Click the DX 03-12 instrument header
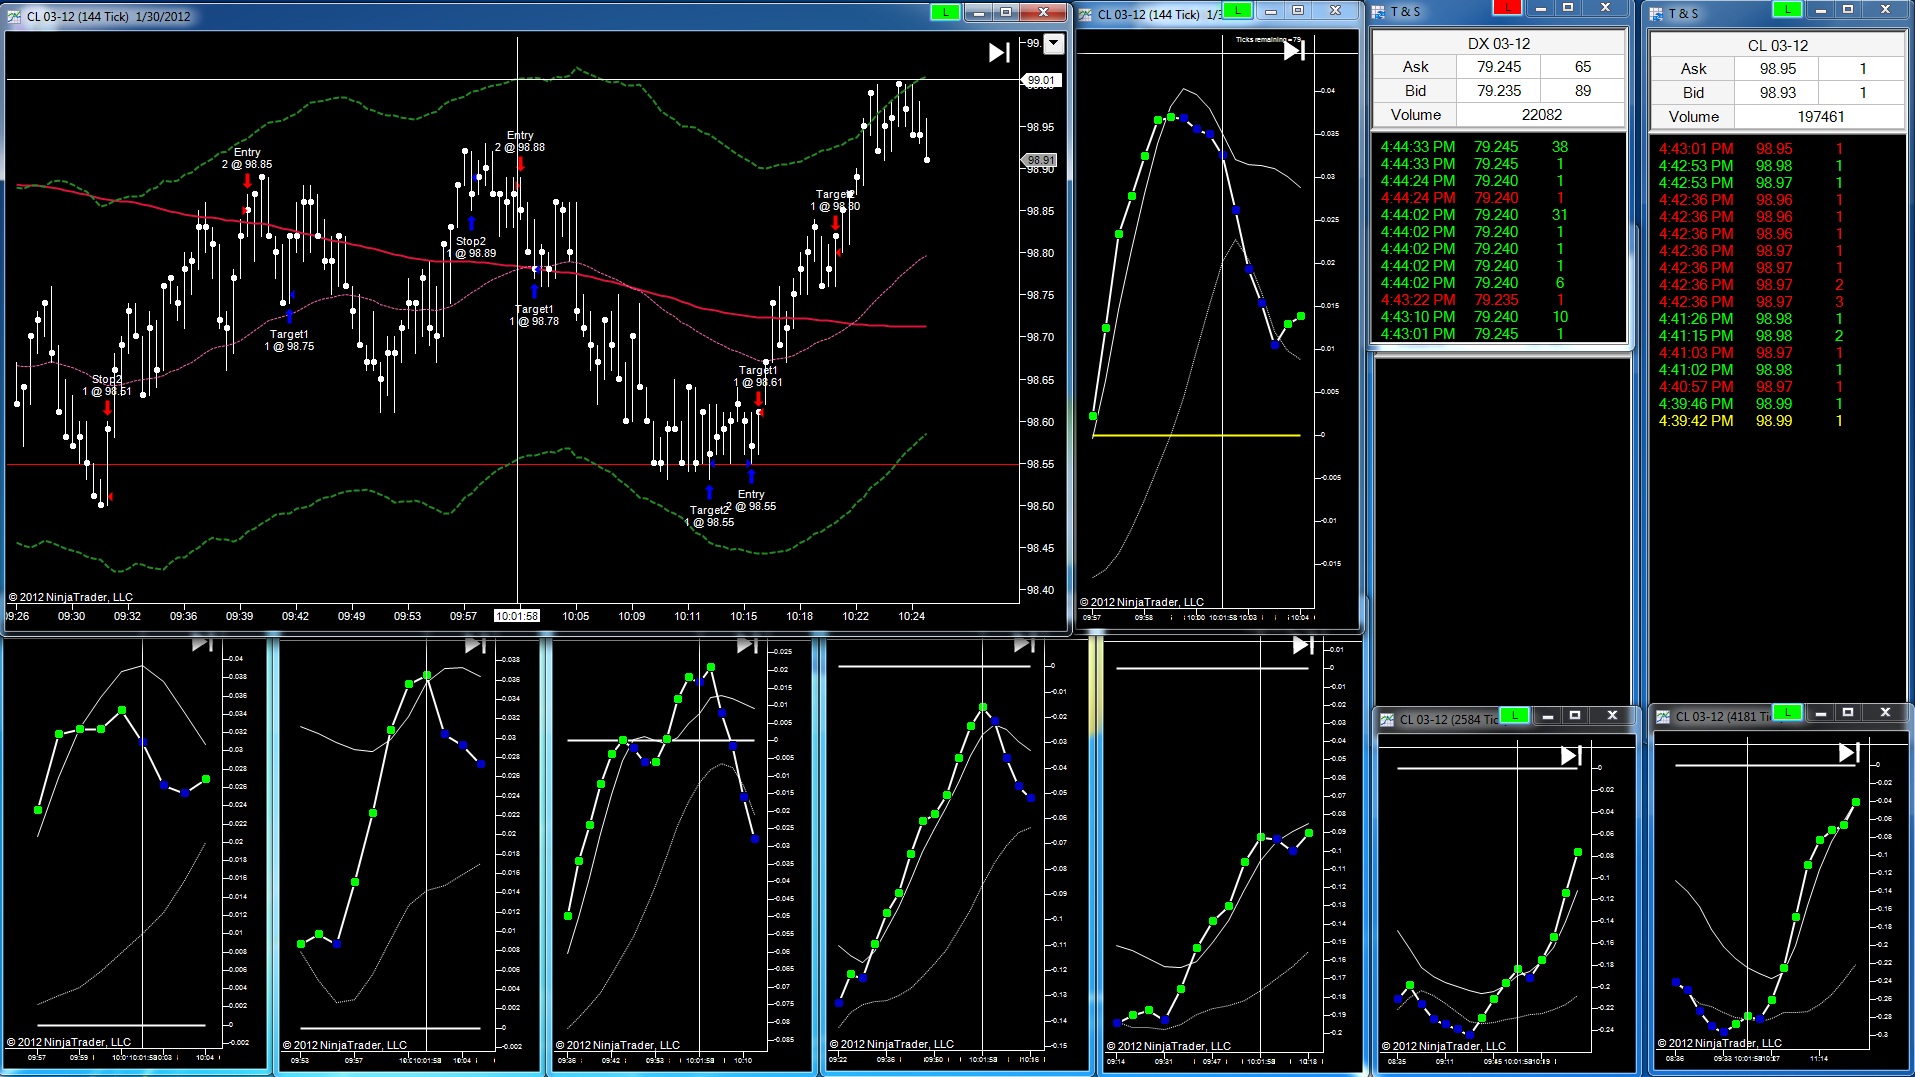The image size is (1915, 1077). pyautogui.click(x=1498, y=43)
